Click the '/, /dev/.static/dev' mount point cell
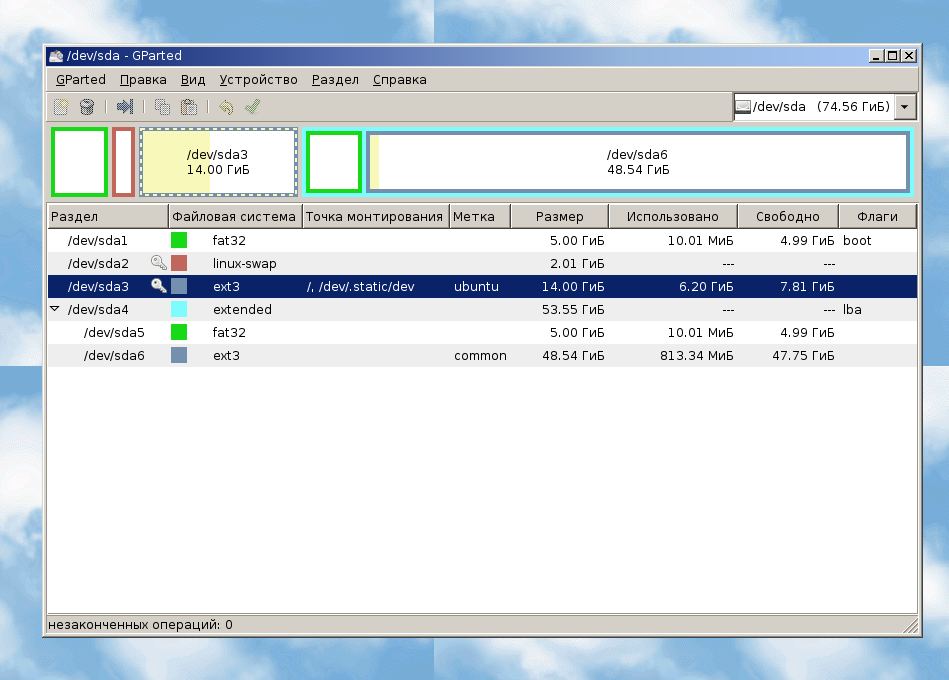Viewport: 949px width, 680px height. (x=361, y=286)
